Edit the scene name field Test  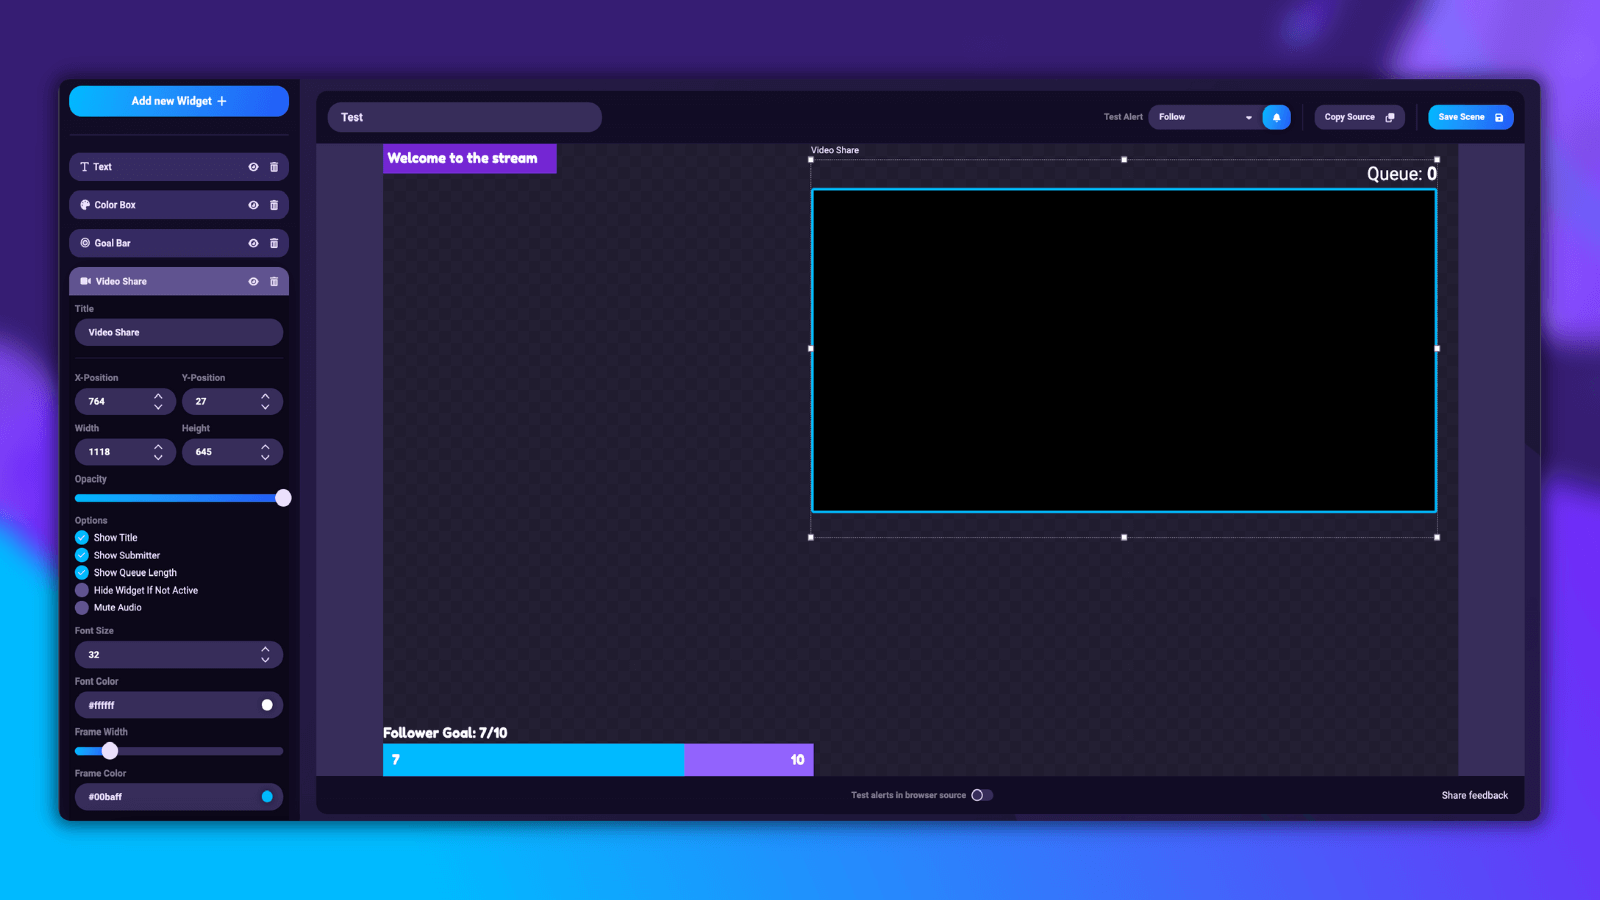465,117
